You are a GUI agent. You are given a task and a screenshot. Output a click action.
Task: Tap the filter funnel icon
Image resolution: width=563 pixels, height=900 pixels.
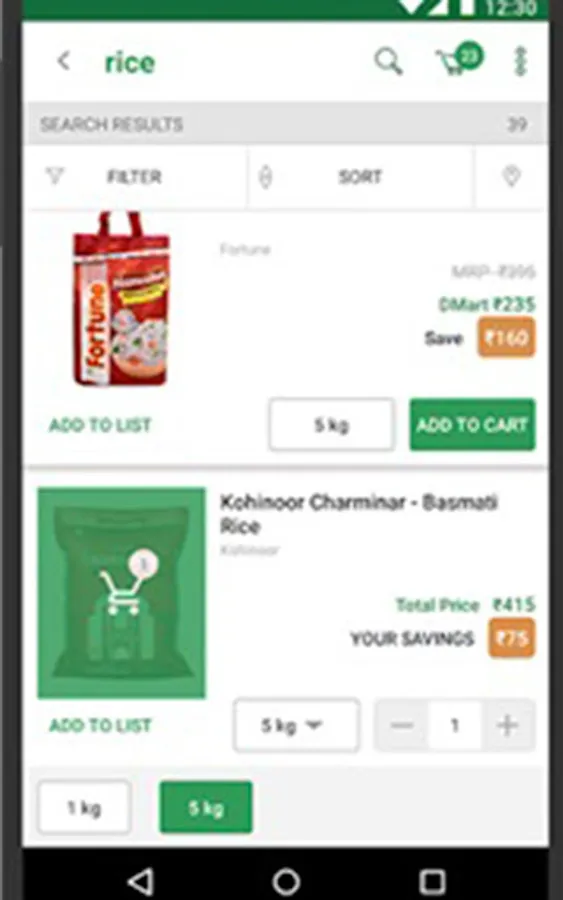coord(55,176)
